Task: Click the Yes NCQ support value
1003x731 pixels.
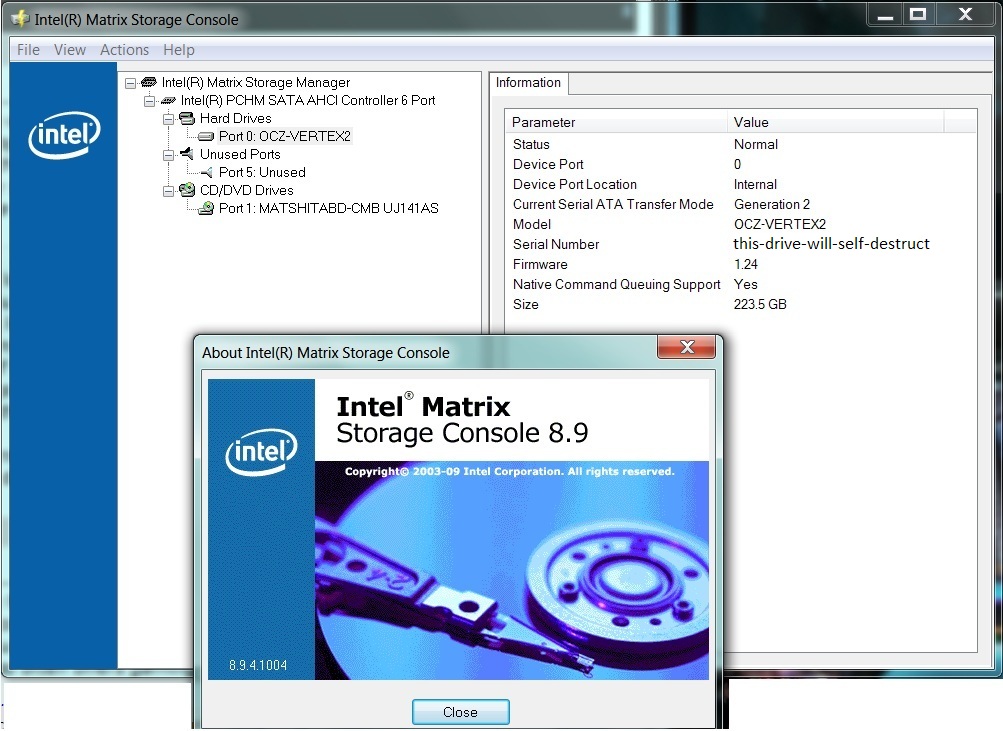Action: click(745, 284)
